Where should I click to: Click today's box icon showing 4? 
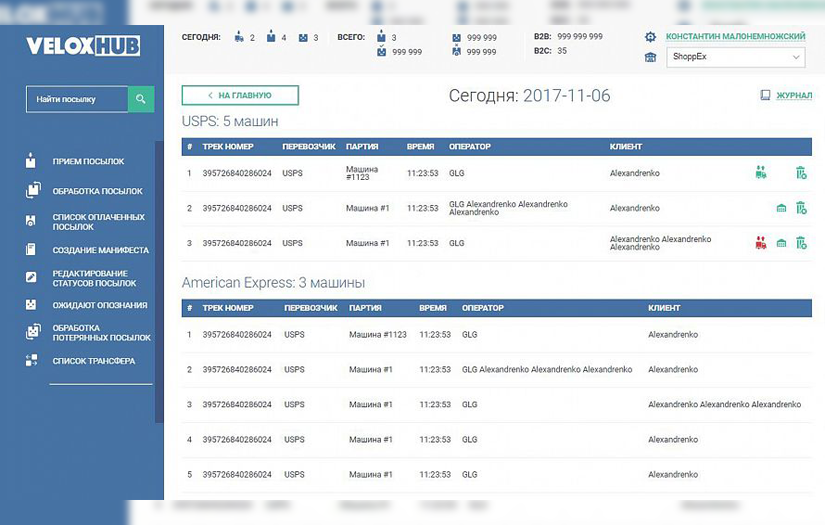click(271, 36)
